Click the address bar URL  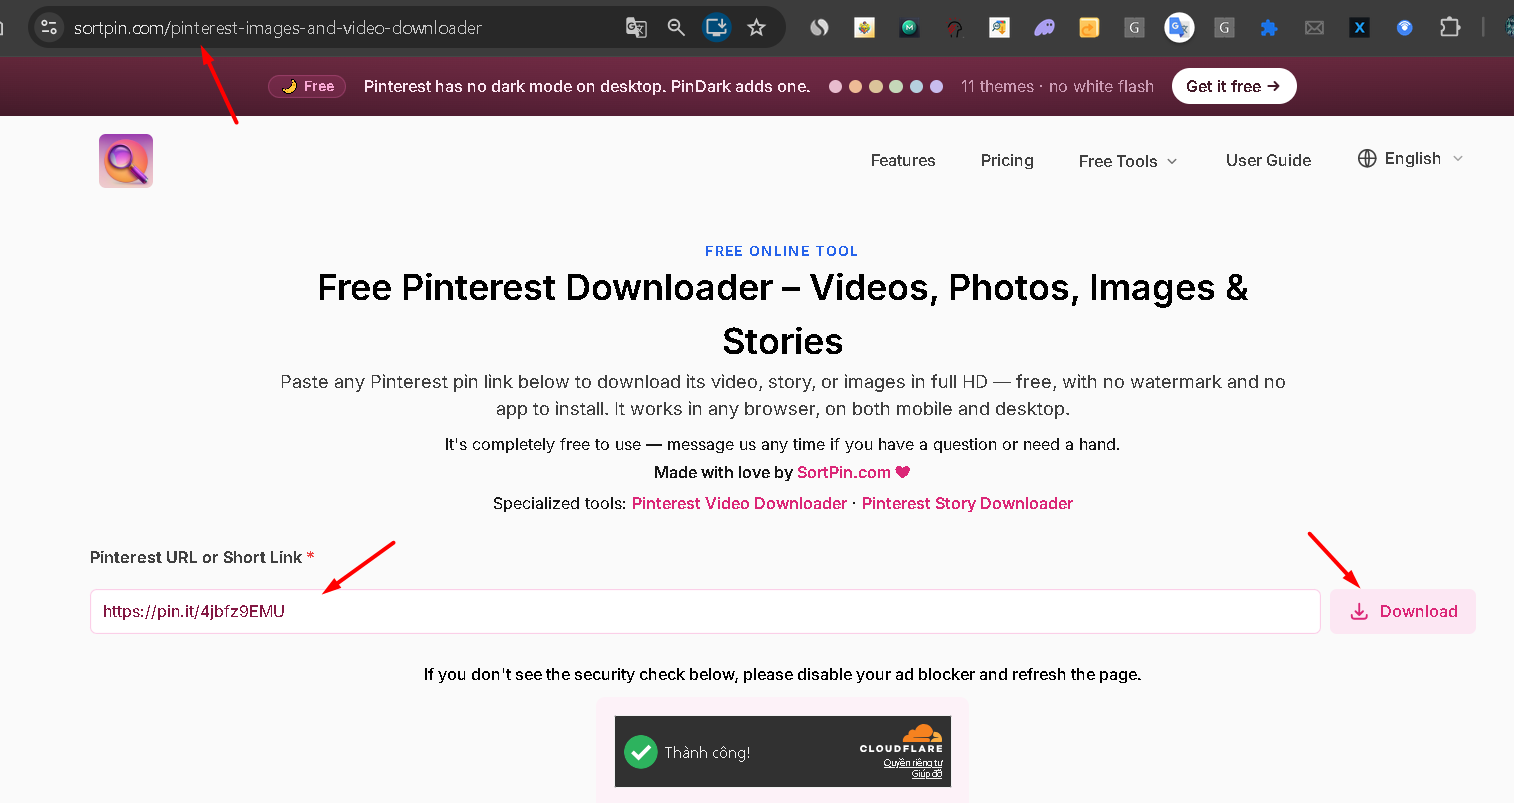click(278, 28)
